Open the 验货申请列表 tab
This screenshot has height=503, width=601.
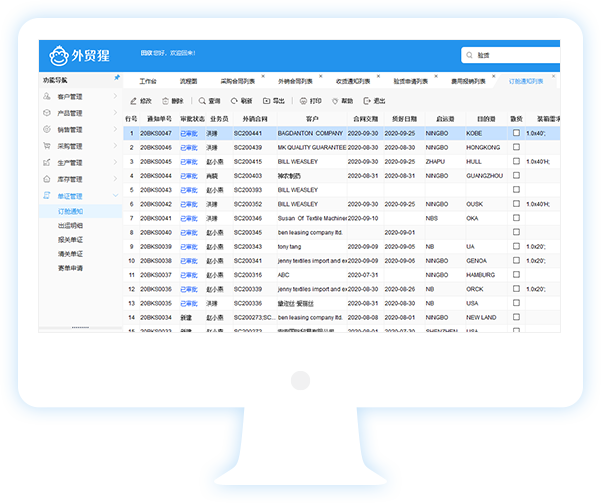(411, 81)
